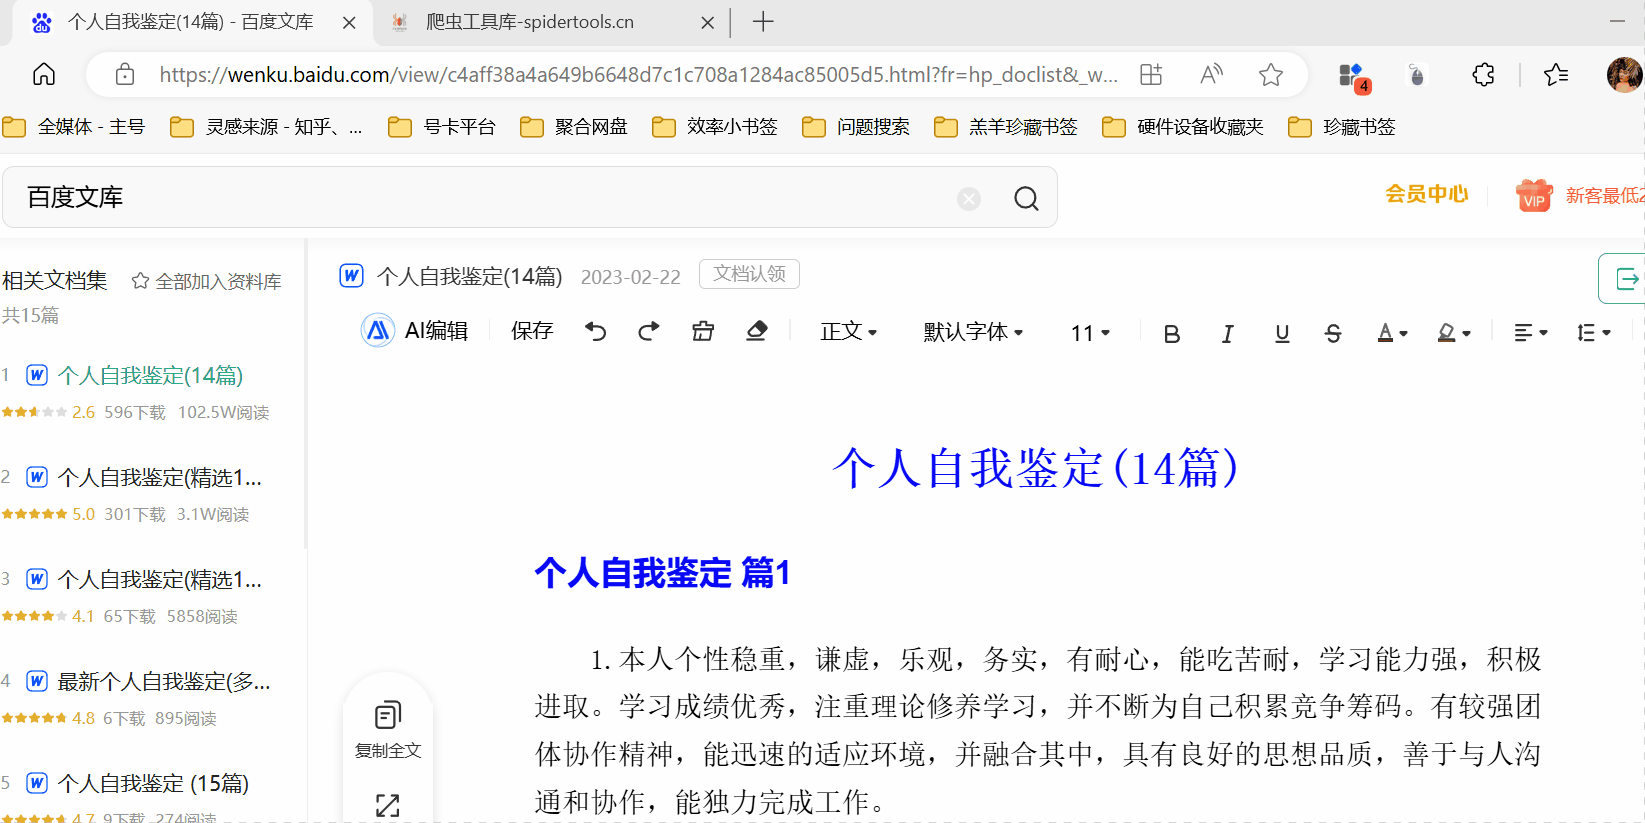Open the font color picker
The width and height of the screenshot is (1645, 823).
click(x=1392, y=333)
